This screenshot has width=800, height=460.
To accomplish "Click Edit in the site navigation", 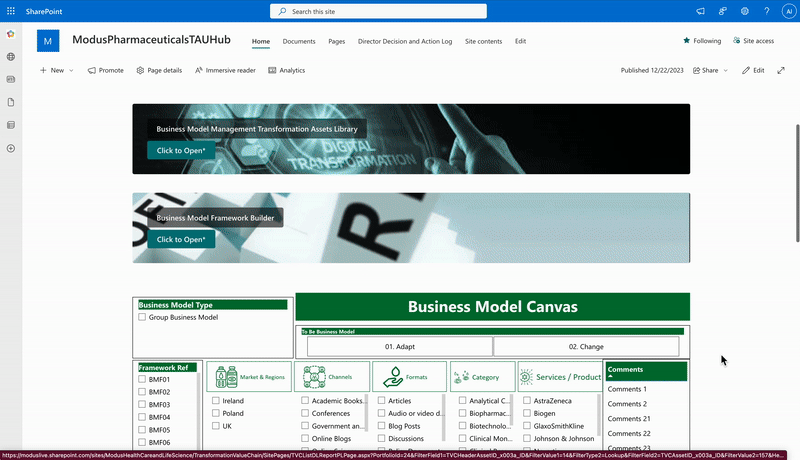I will 520,41.
